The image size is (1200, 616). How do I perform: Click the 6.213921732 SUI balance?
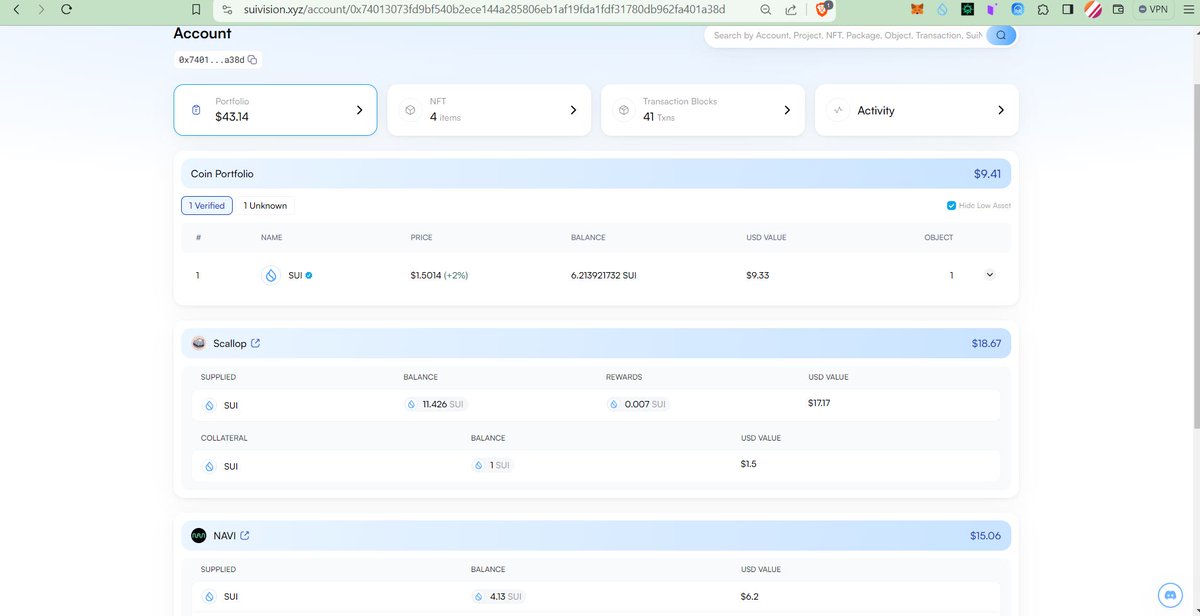(604, 275)
